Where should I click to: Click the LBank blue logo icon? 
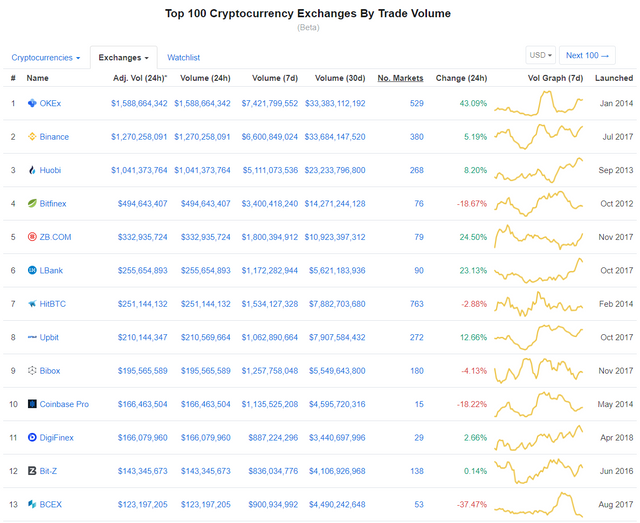32,270
